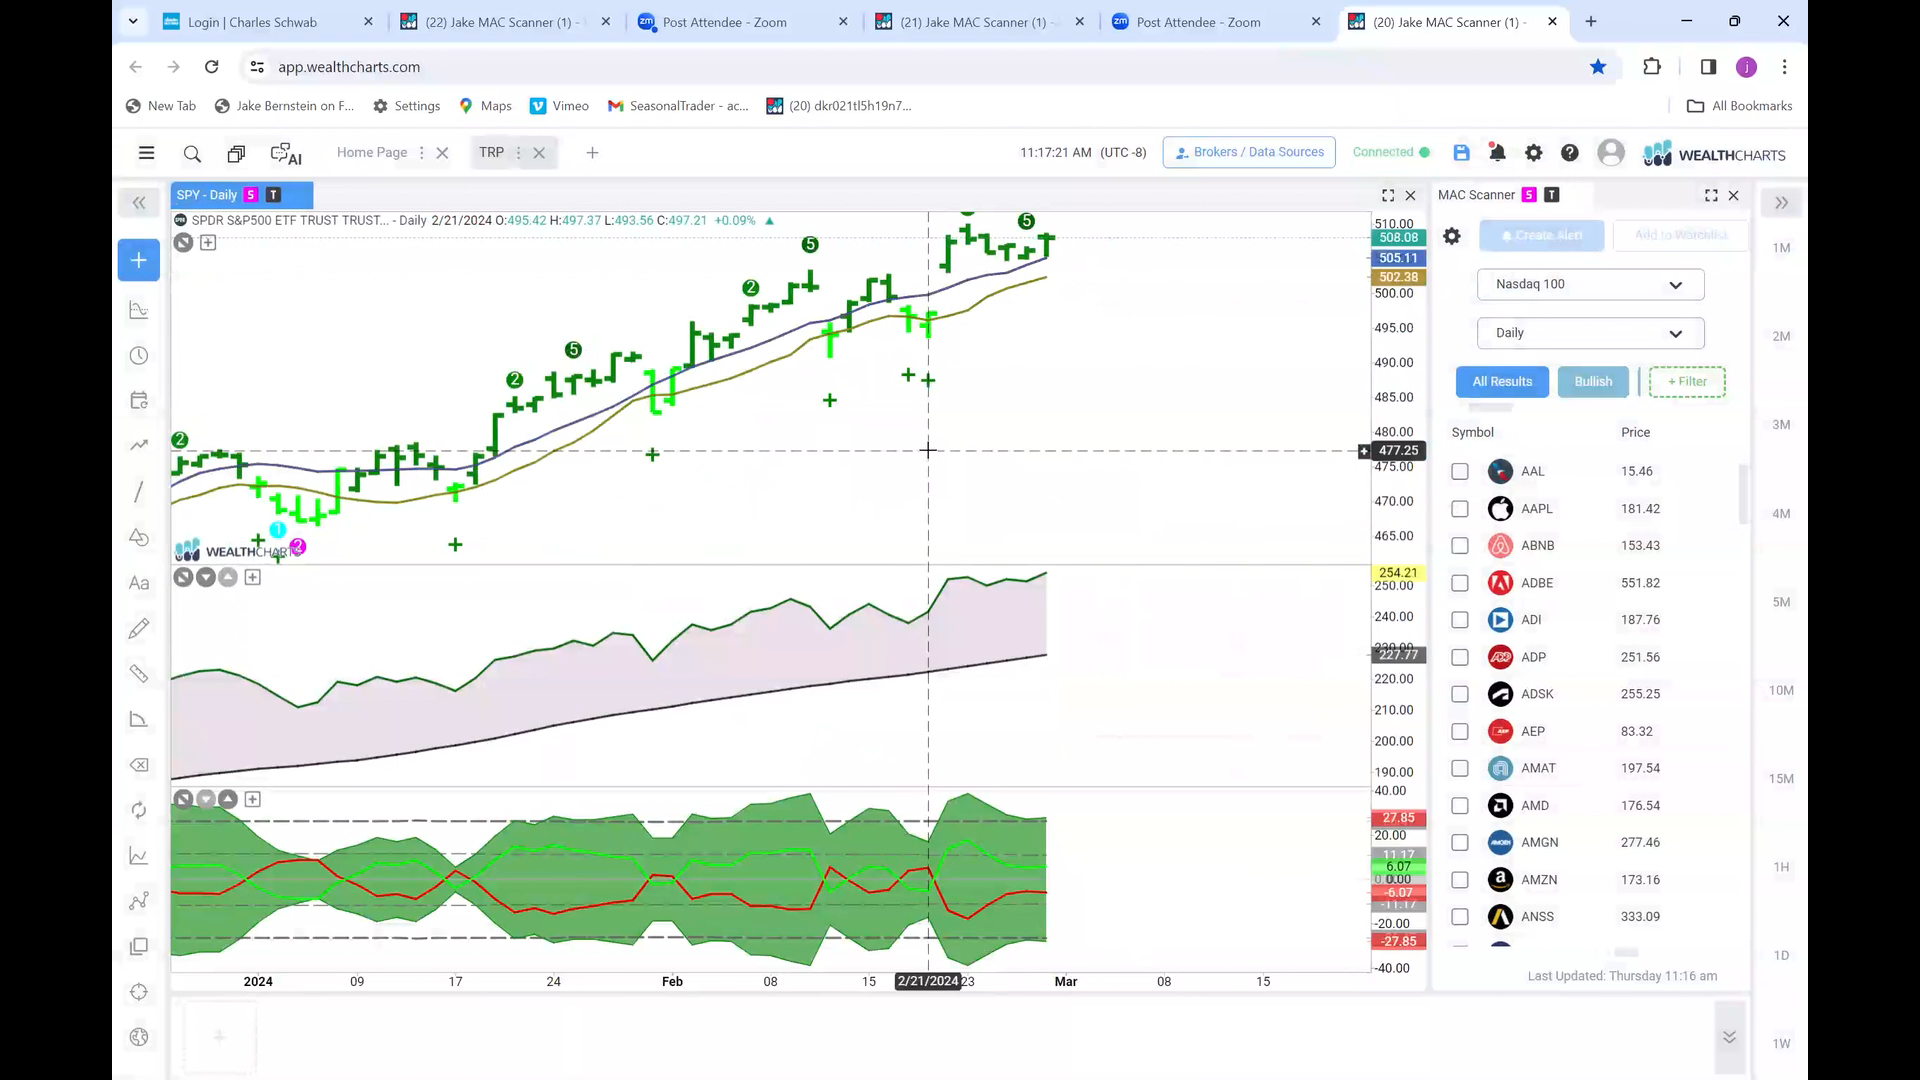The image size is (1920, 1080).
Task: Select the text annotation Aa tool
Action: [139, 583]
